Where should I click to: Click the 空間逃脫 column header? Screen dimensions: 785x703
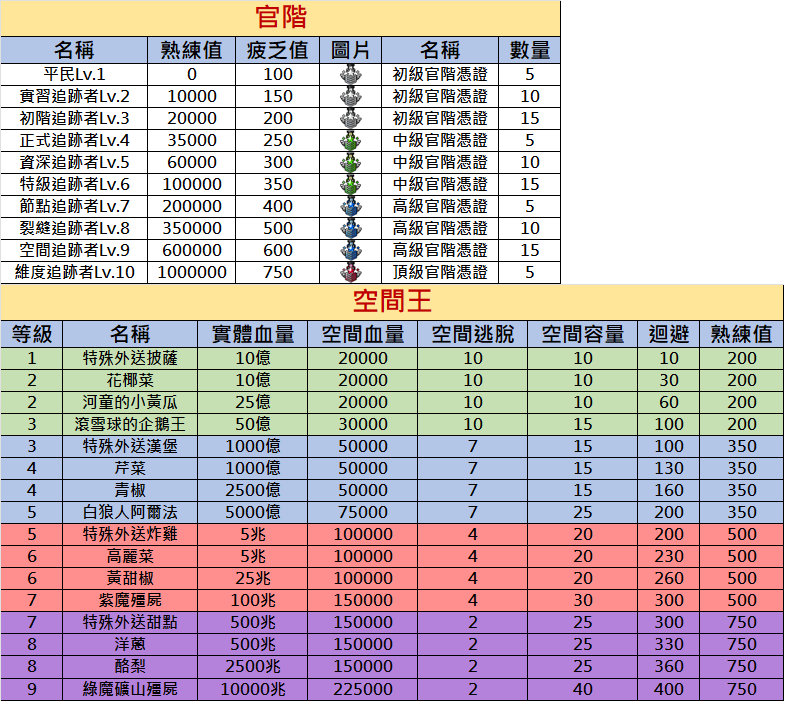pyautogui.click(x=473, y=334)
